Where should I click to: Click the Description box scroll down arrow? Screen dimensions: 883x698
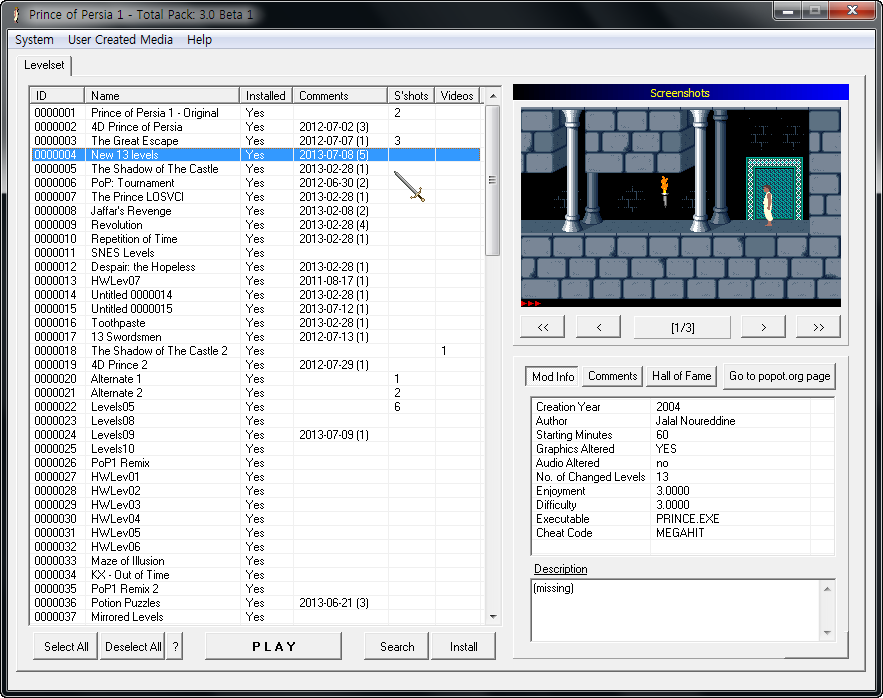coord(827,633)
